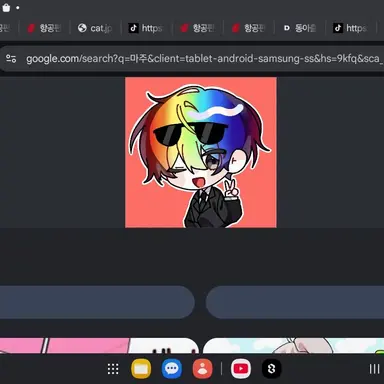Tap the shopping bag notification icon
This screenshot has width=384, height=384.
[6, 7]
